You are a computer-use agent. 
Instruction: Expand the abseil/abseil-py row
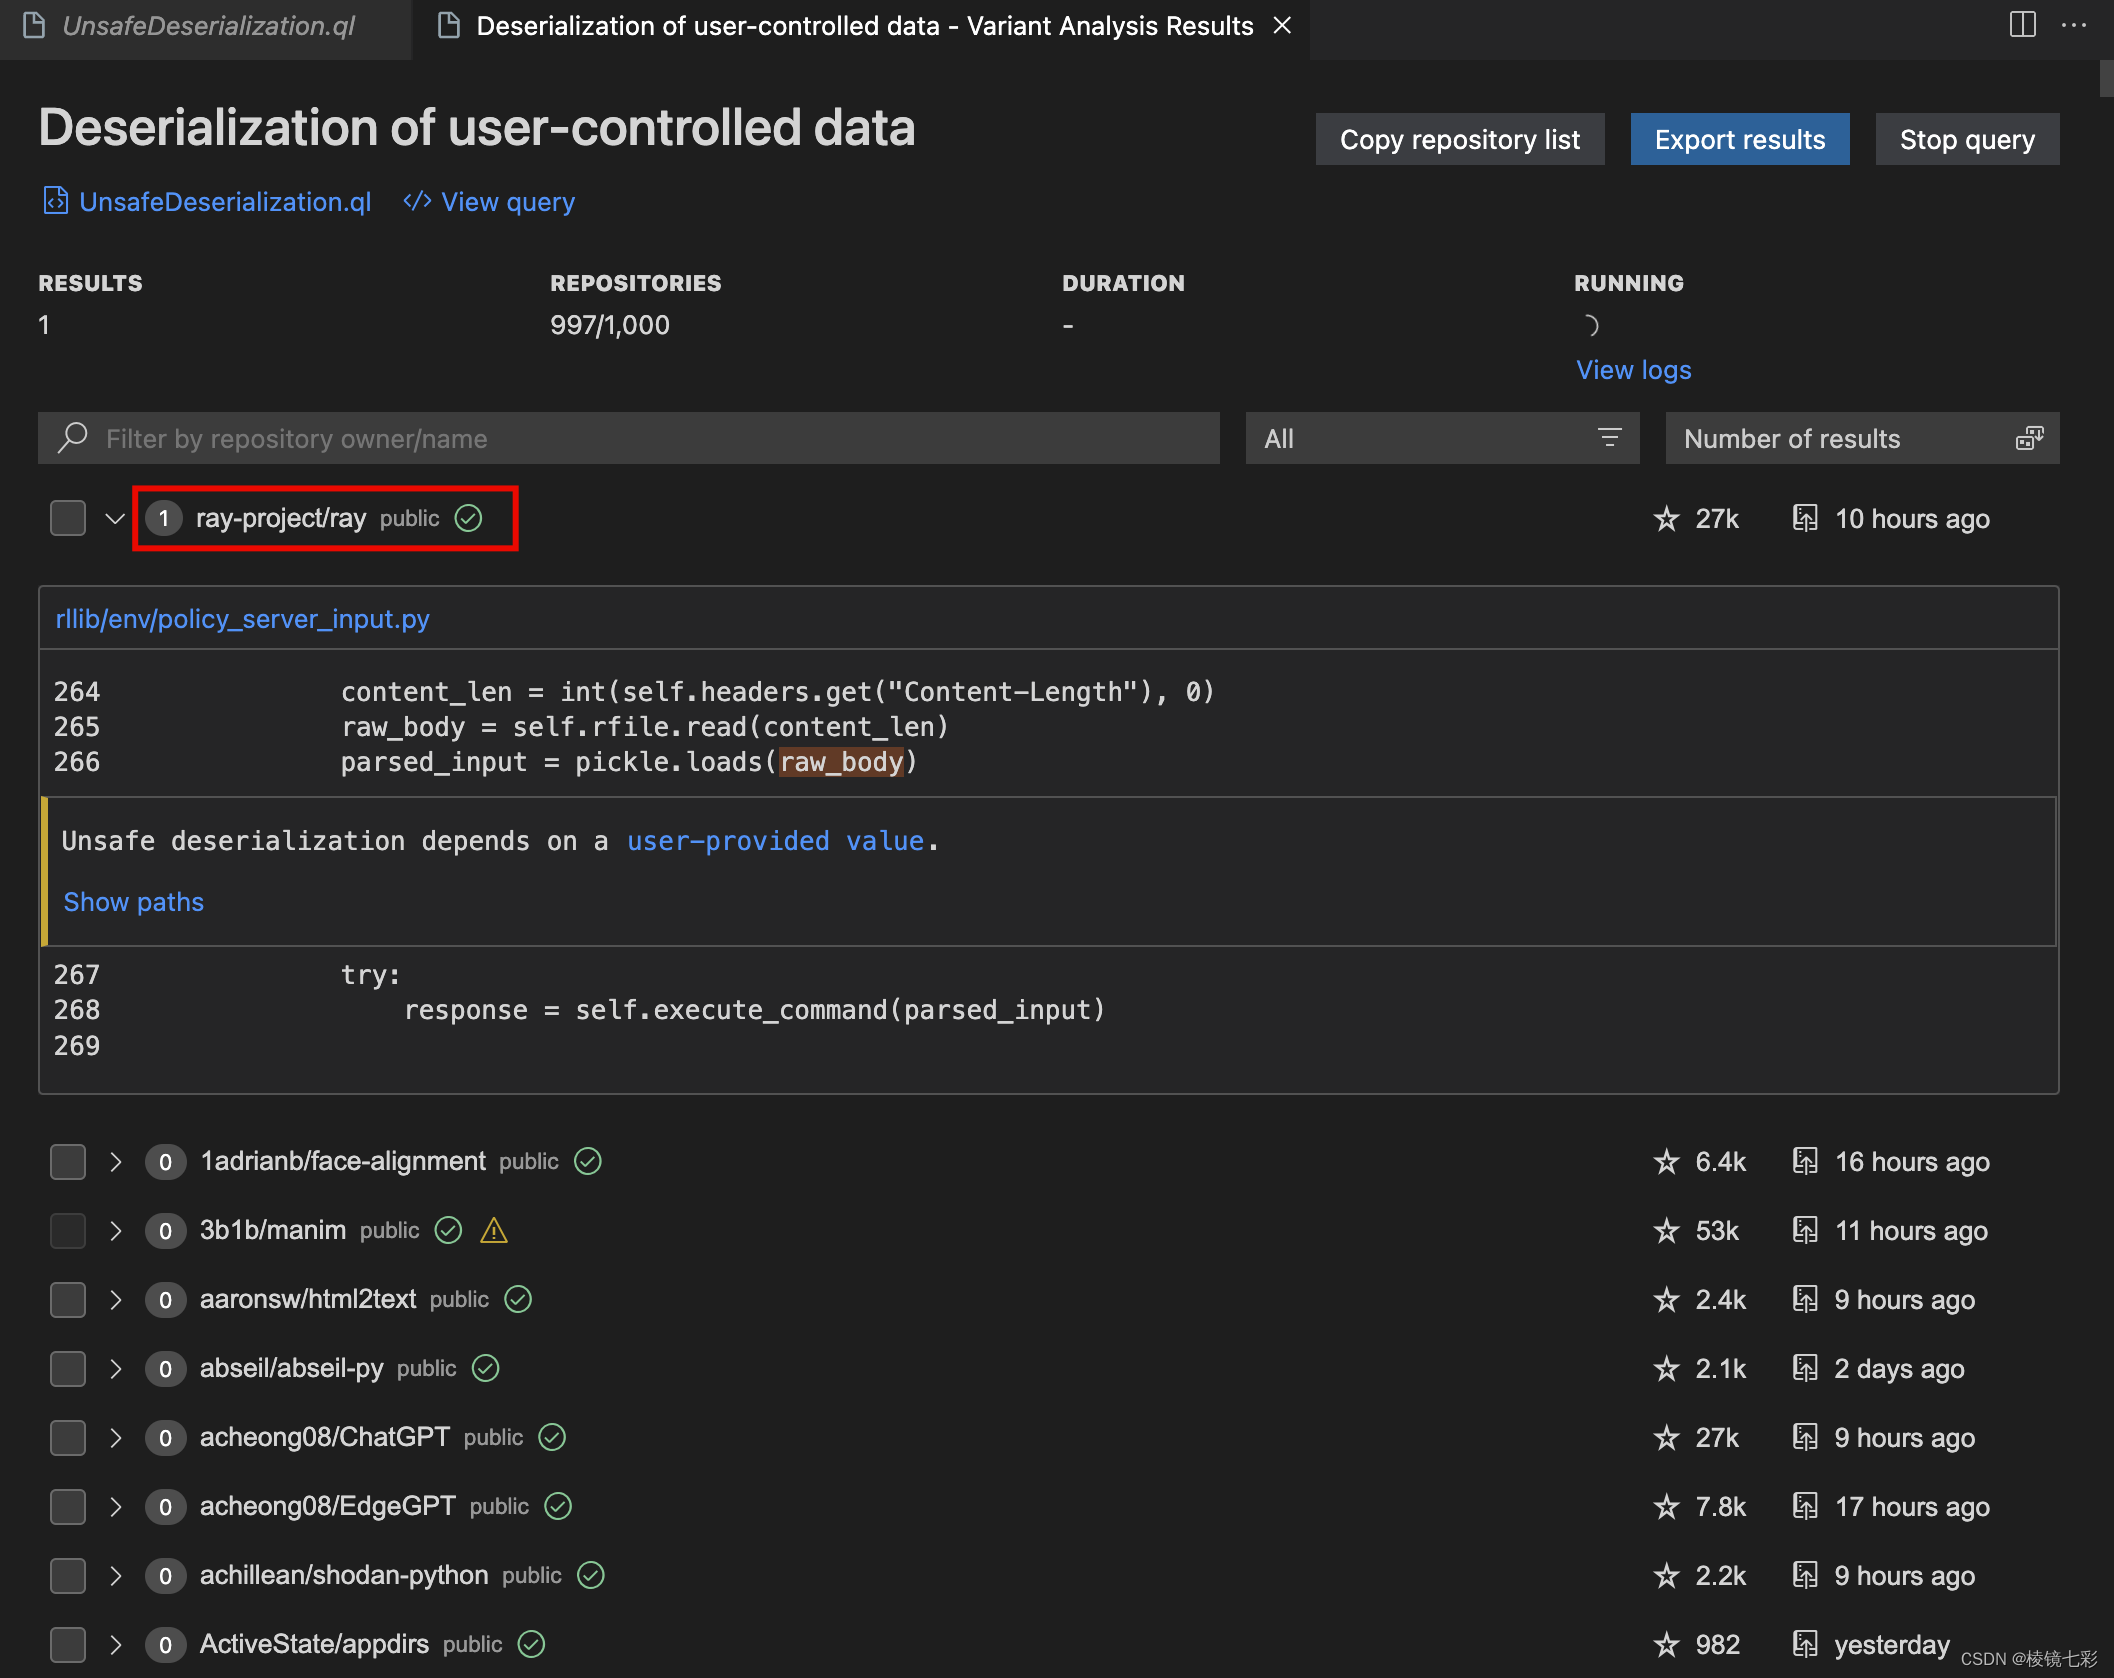(x=115, y=1368)
